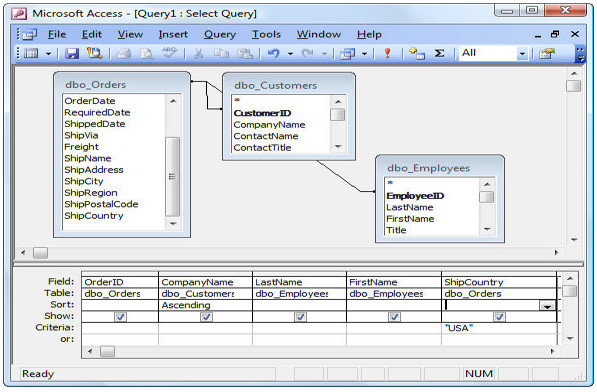Screen dimensions: 597x392
Task: Click the Query Type toolbar icon
Action: click(347, 54)
